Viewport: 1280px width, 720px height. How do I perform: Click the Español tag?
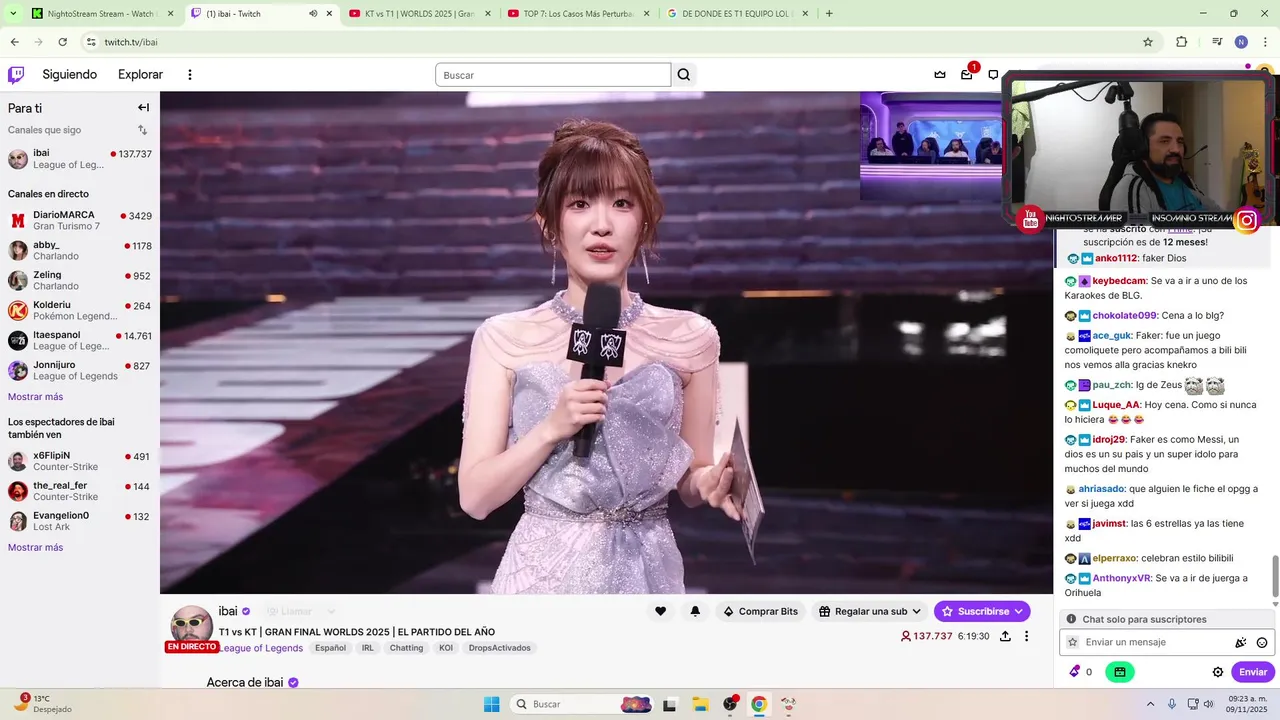(330, 648)
